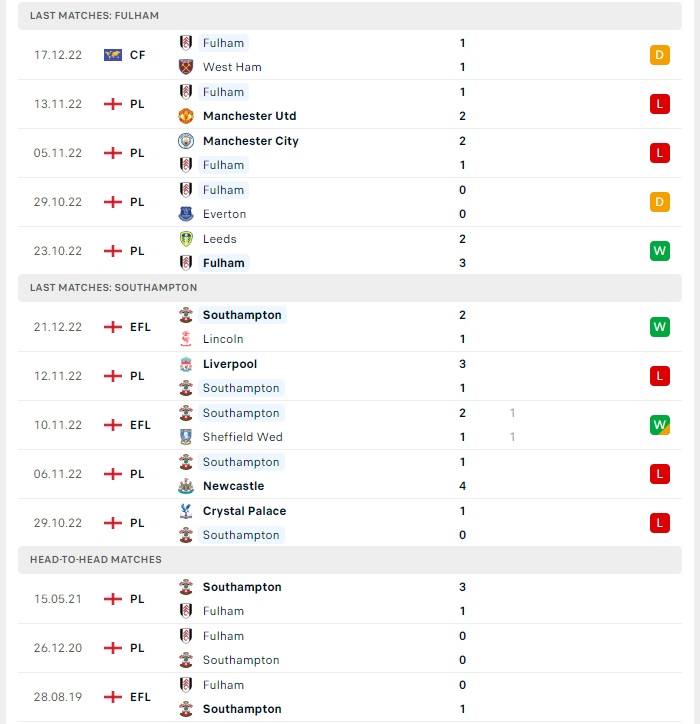Click the loss badge for the Manchester Utd match

point(659,104)
